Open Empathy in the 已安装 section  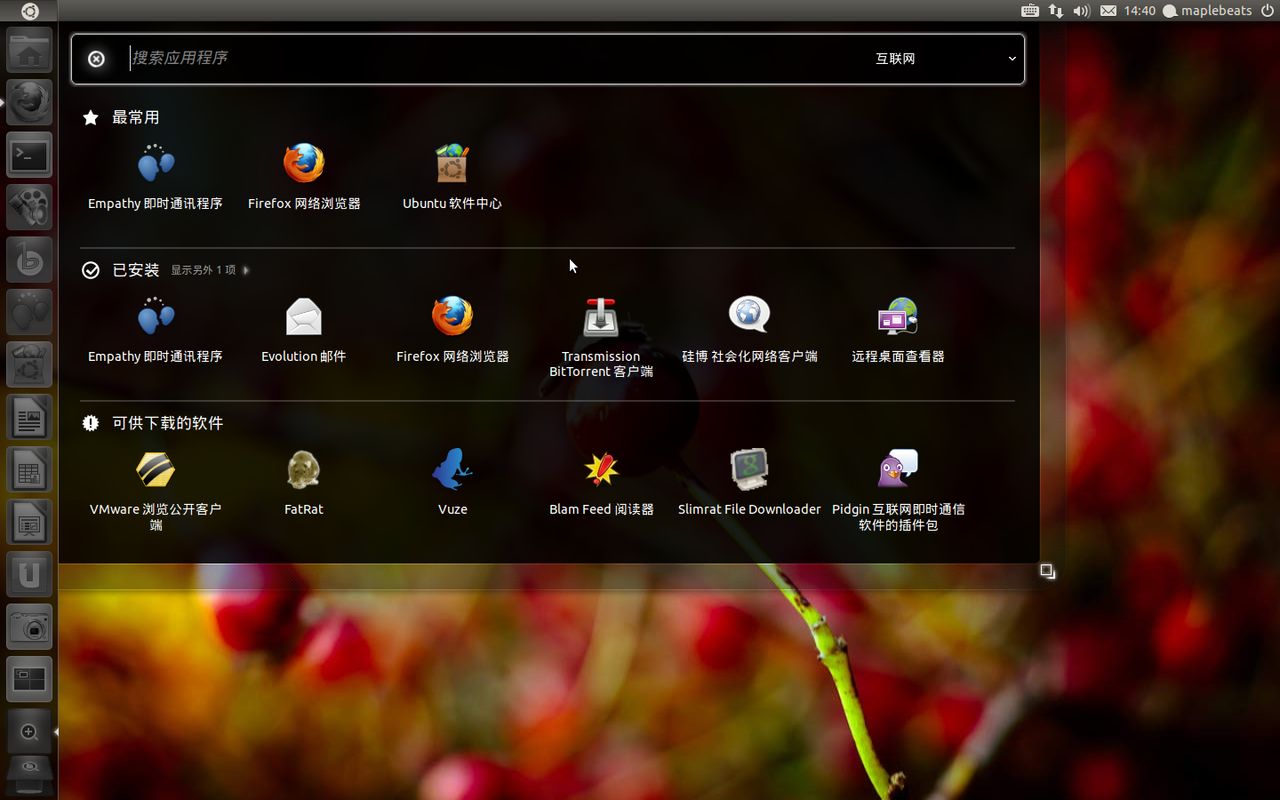[x=155, y=330]
